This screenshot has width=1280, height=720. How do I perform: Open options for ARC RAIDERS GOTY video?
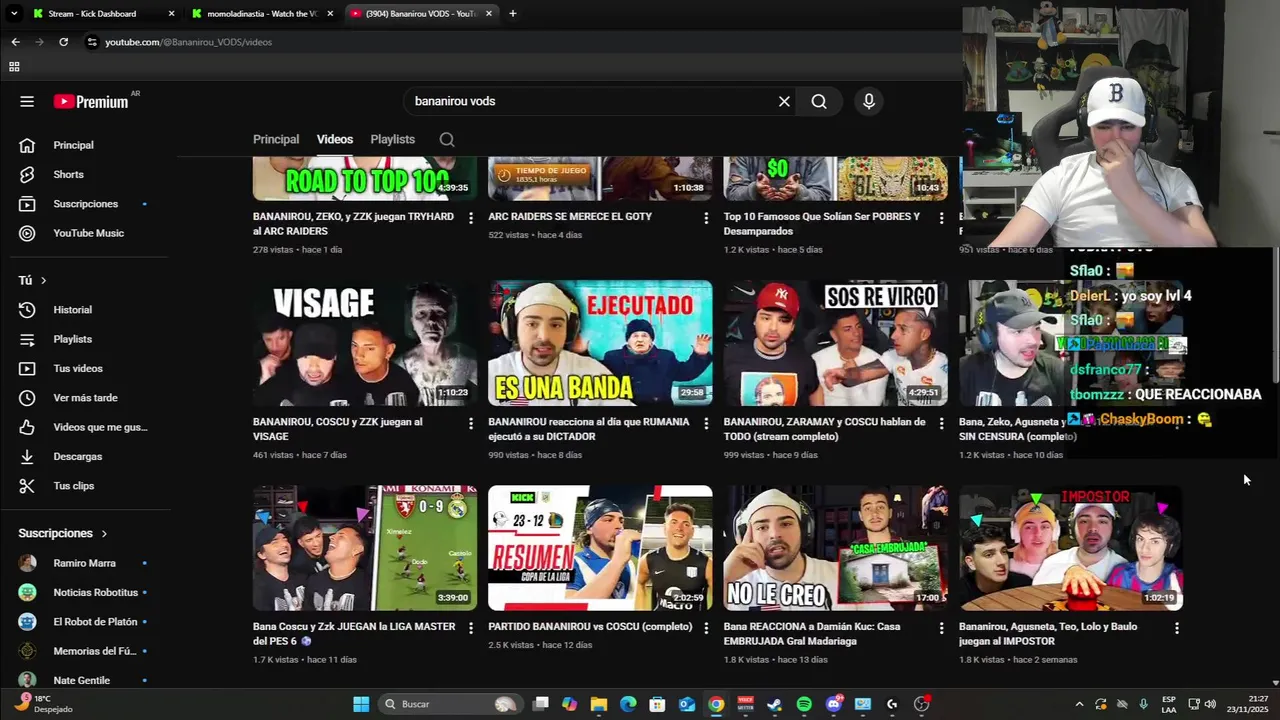point(706,218)
